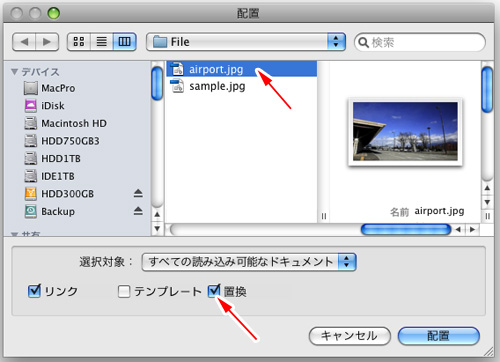Screen dimensions: 500x362
Task: Click the iDisk purple icon
Action: [x=31, y=106]
